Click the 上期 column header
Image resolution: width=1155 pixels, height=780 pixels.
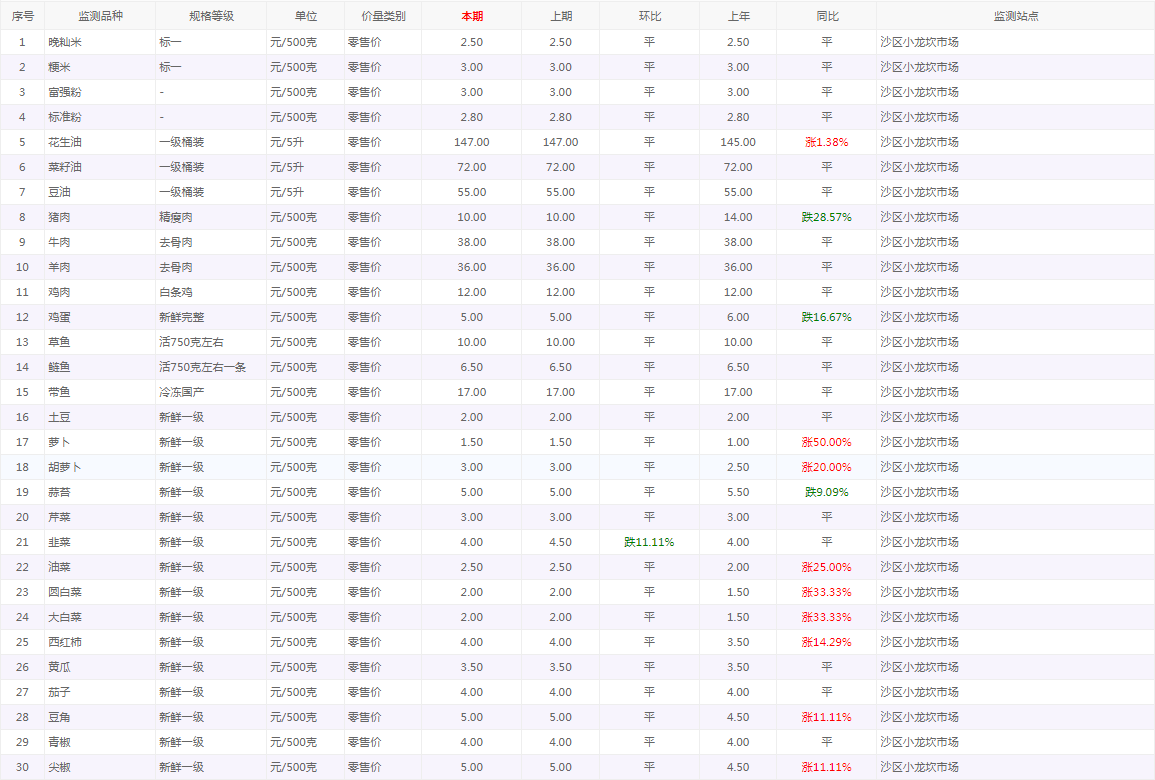coord(561,16)
